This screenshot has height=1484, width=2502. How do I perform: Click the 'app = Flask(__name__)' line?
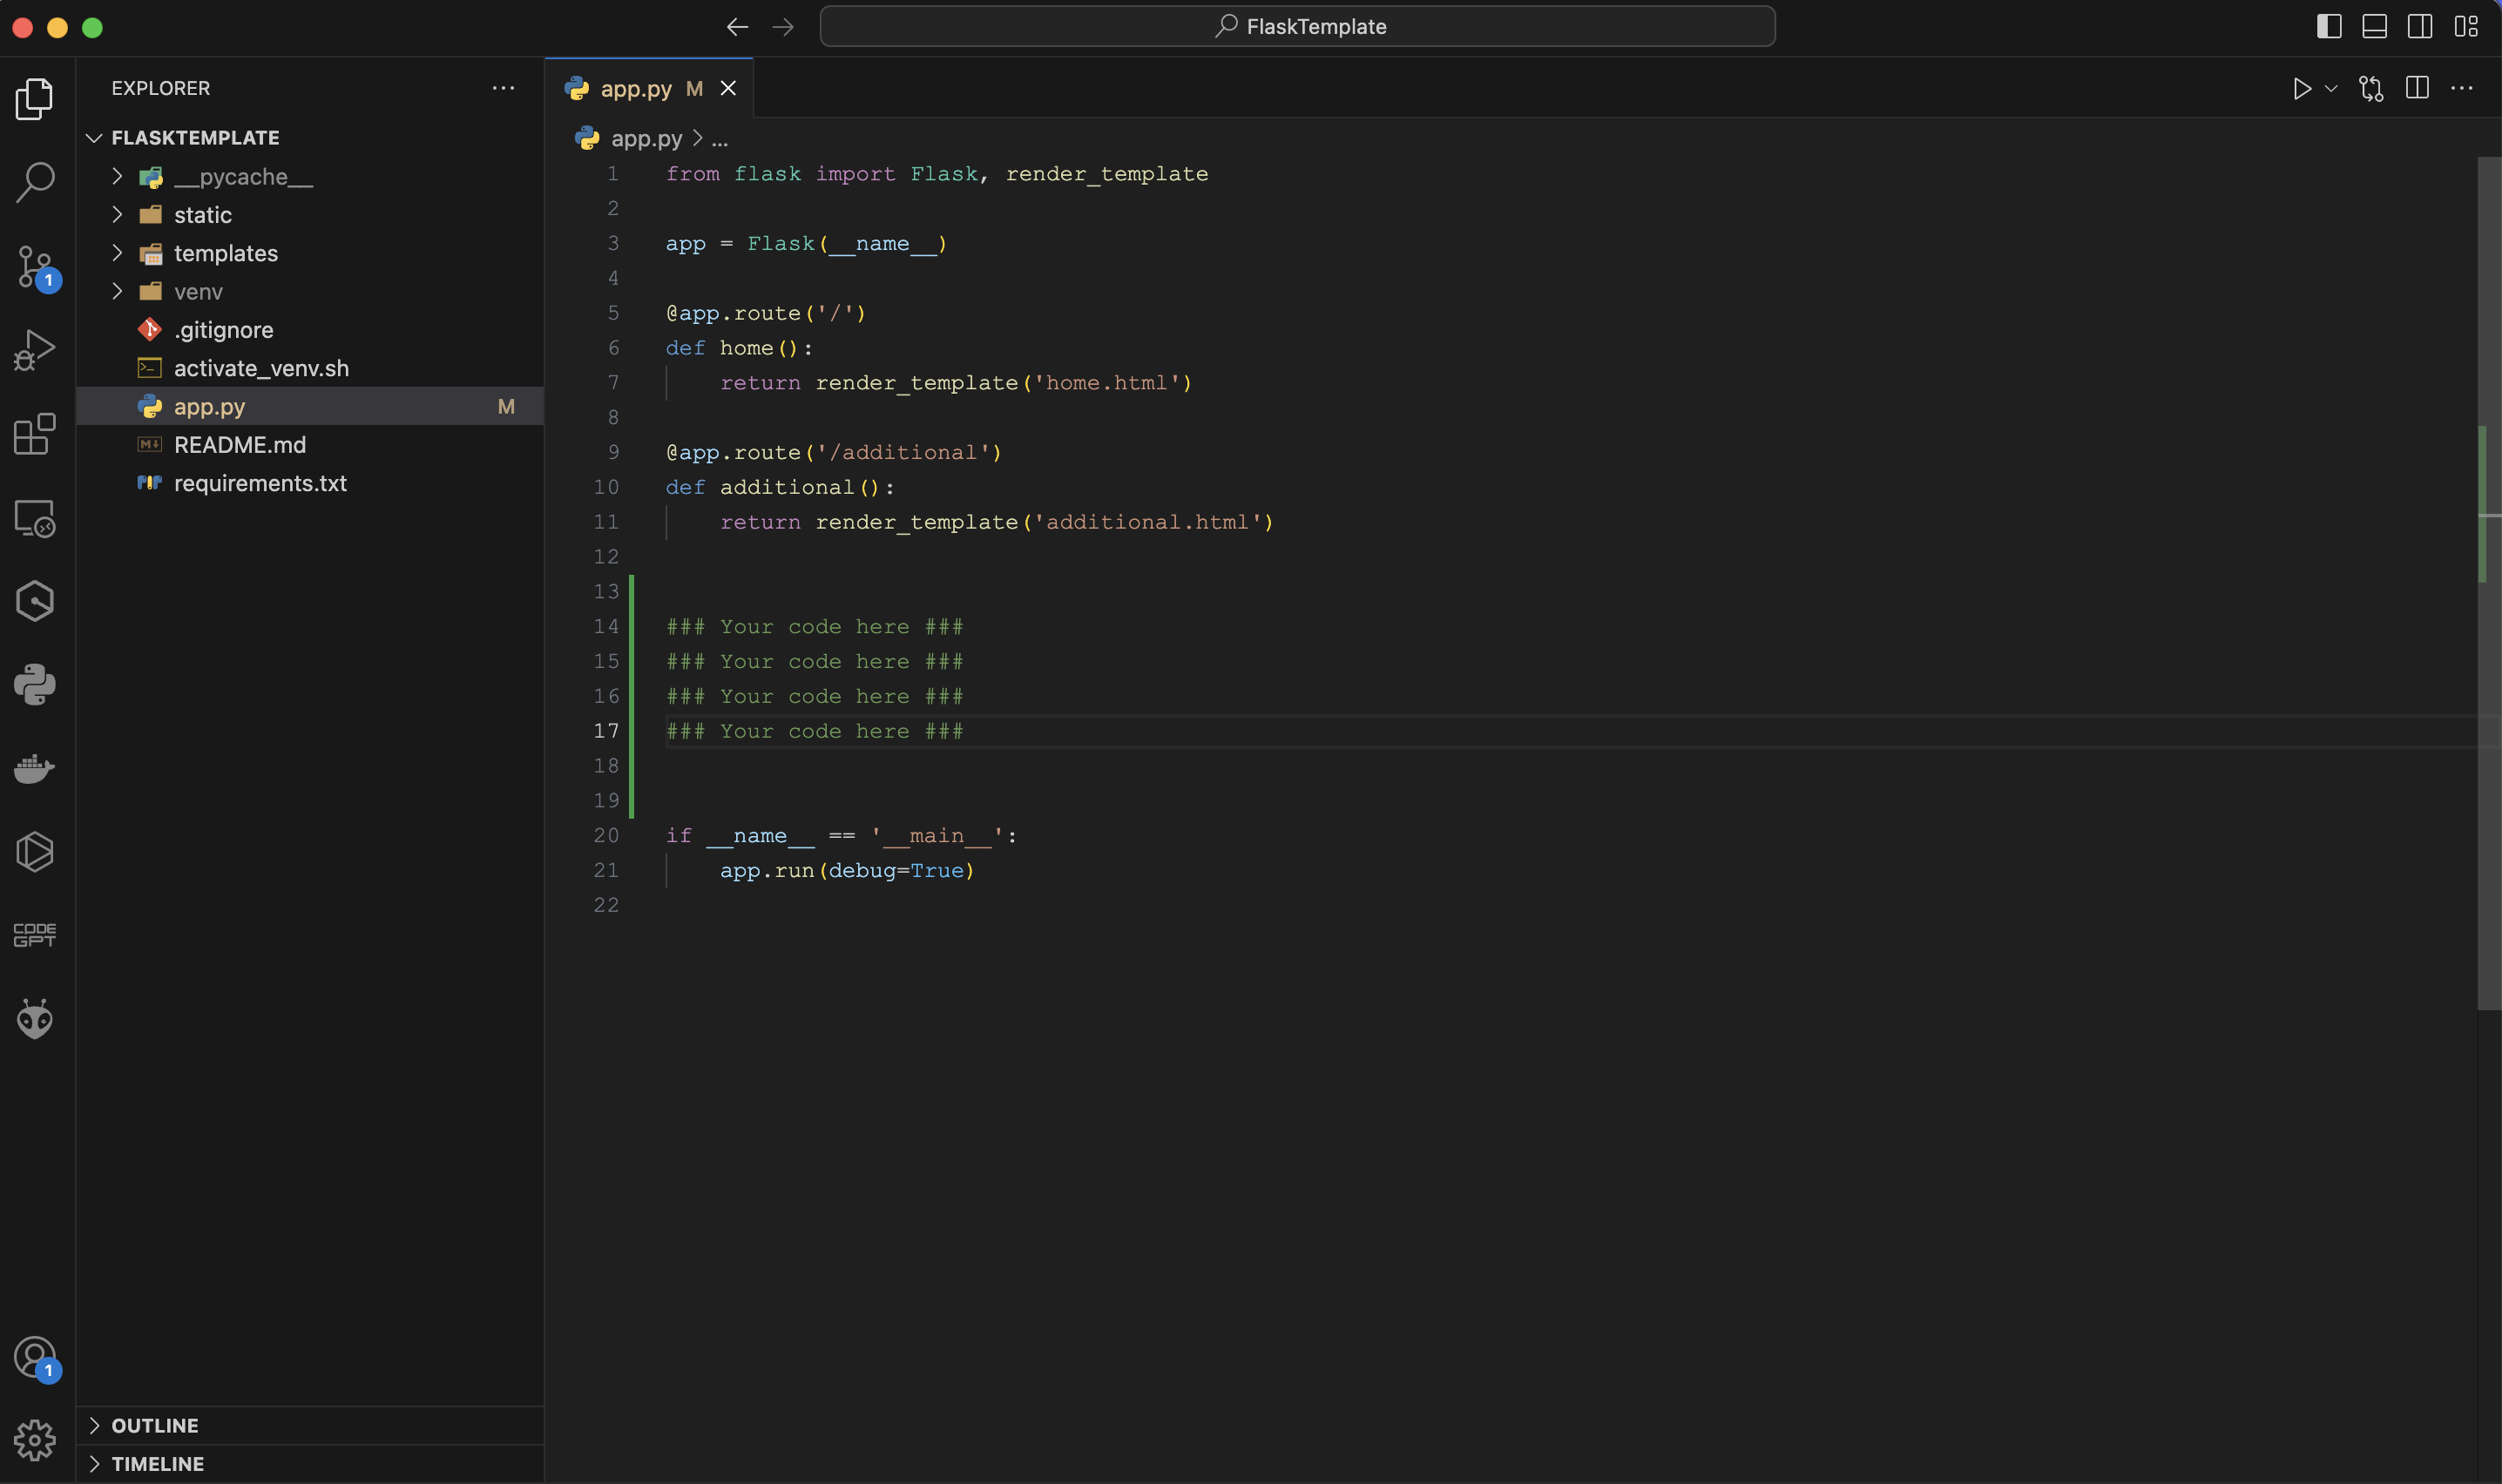pyautogui.click(x=806, y=244)
